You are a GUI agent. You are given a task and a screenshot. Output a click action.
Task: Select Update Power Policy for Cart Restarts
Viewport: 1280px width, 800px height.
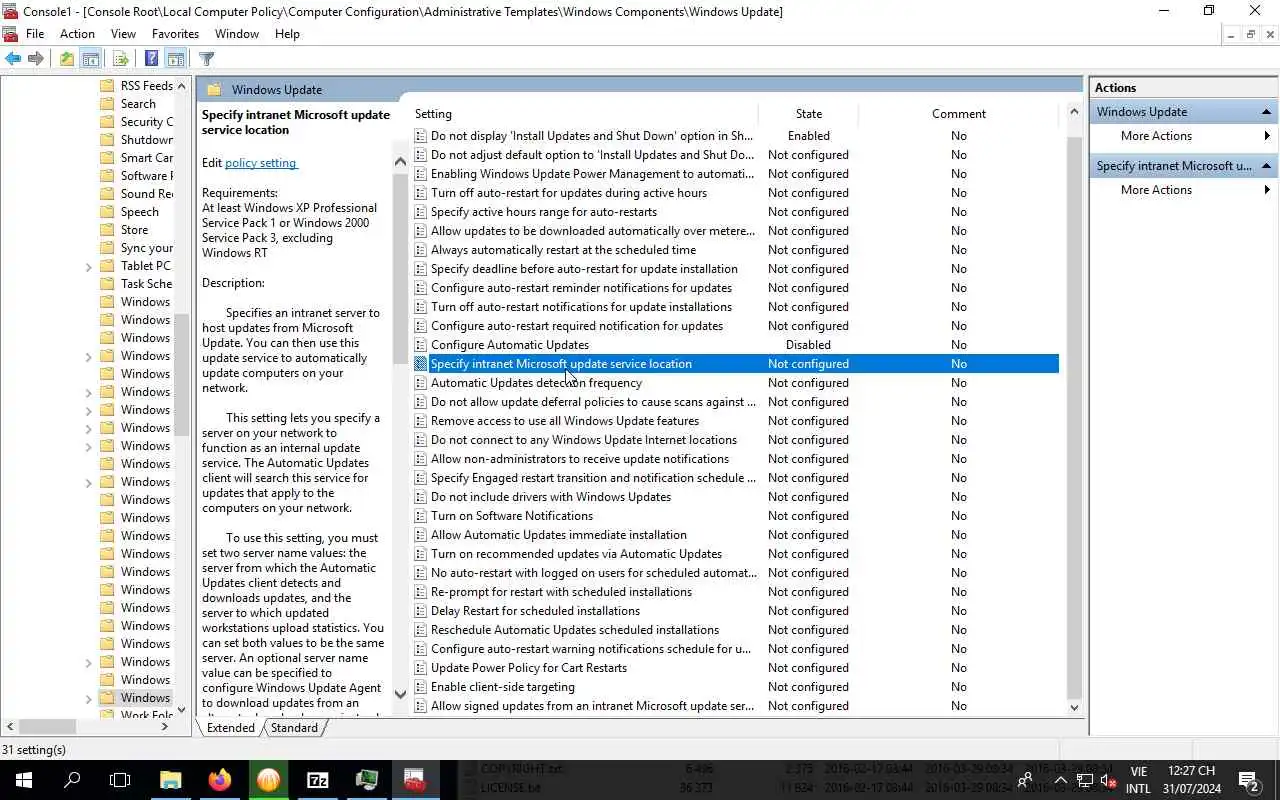click(x=736, y=668)
